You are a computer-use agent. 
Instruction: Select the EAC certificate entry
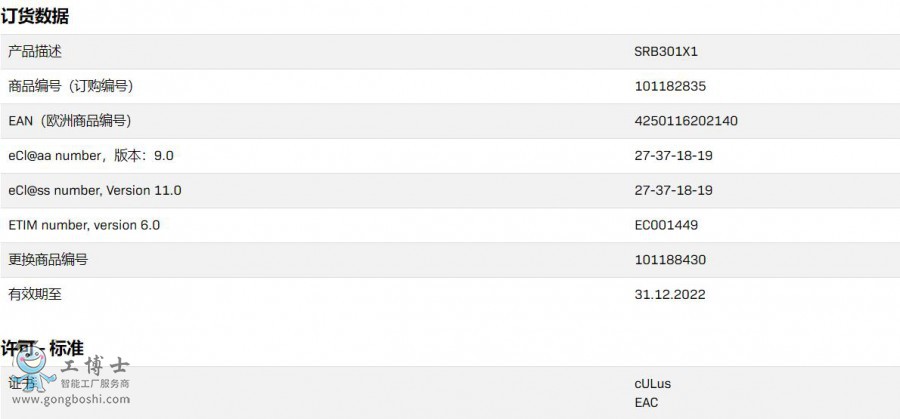[647, 403]
